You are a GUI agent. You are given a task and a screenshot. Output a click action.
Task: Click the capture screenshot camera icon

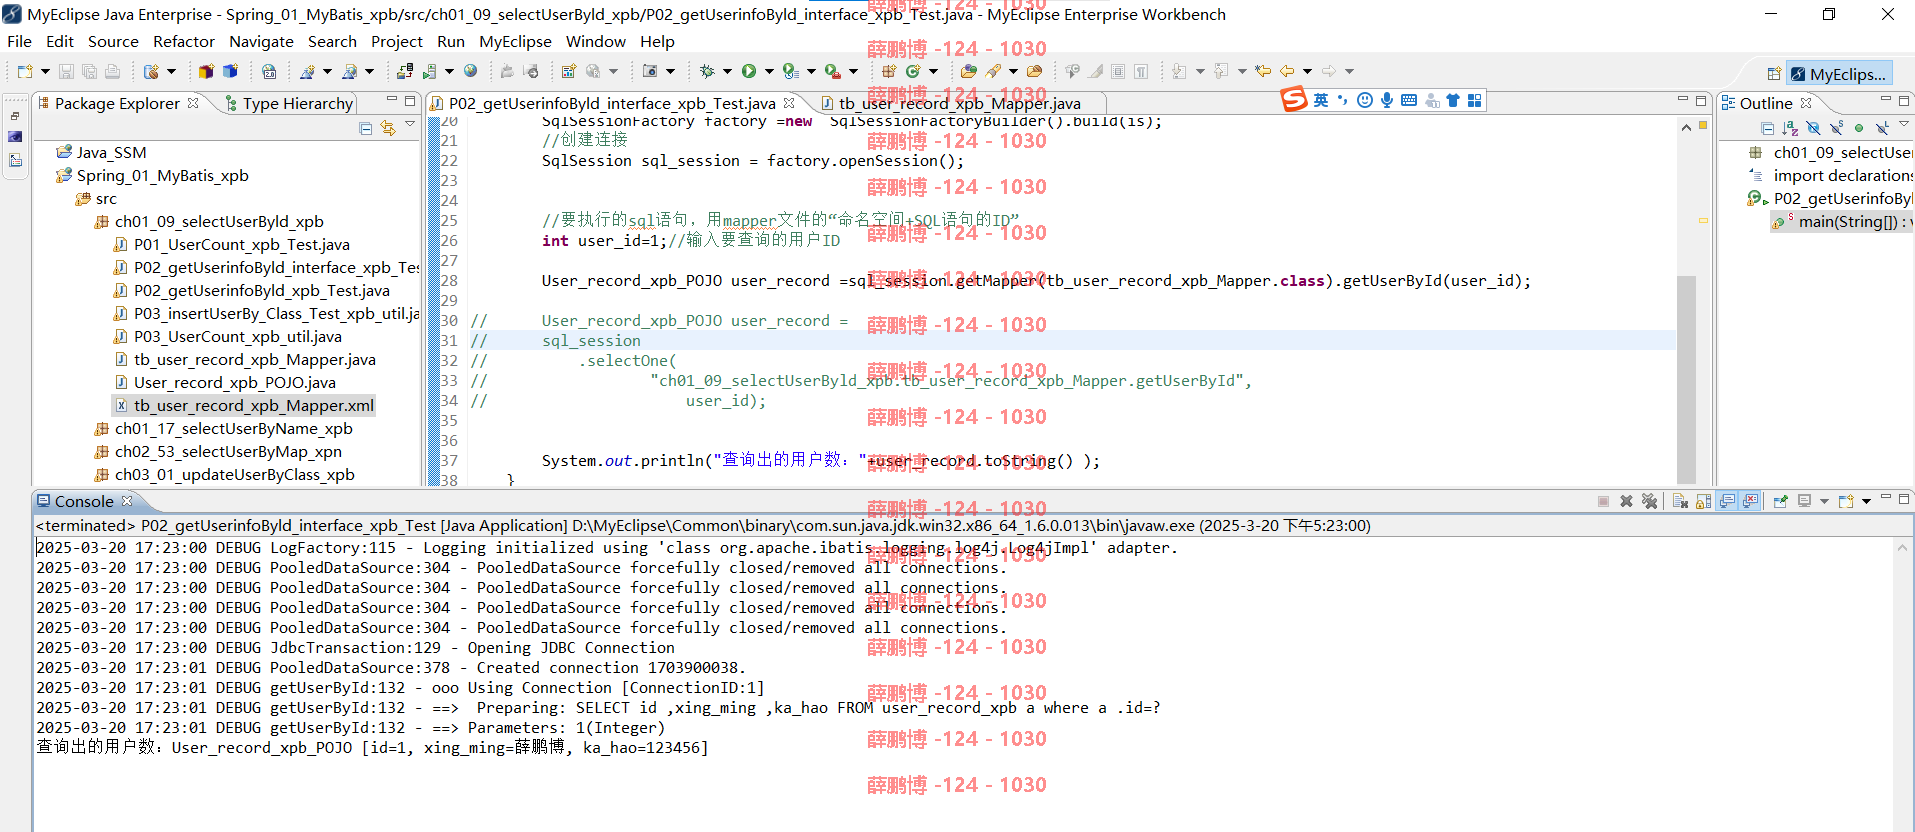[x=649, y=71]
